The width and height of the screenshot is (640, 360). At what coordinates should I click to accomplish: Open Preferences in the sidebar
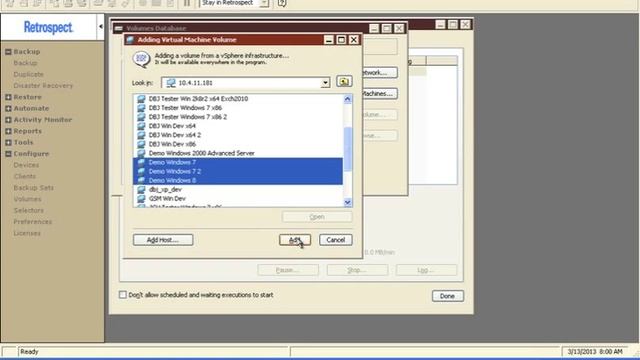(33, 222)
